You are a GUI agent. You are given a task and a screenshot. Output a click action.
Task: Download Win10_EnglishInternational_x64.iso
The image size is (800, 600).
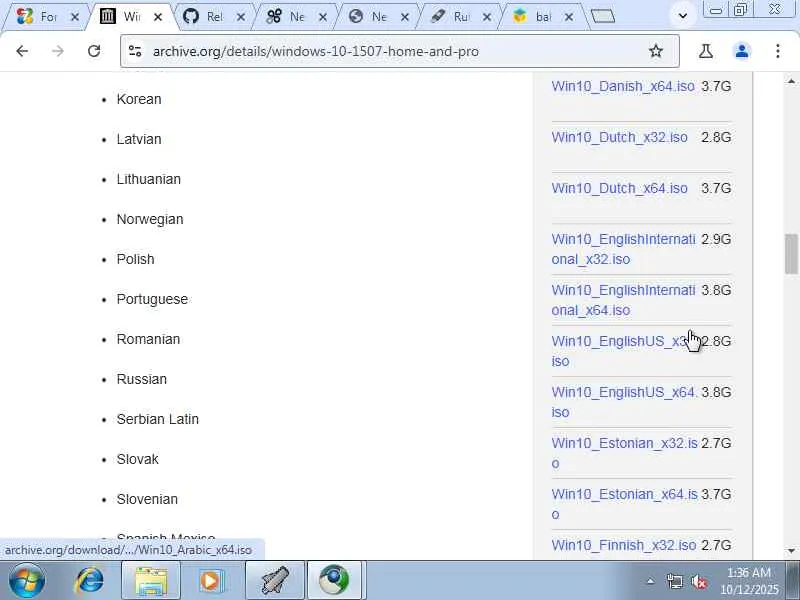tap(623, 300)
